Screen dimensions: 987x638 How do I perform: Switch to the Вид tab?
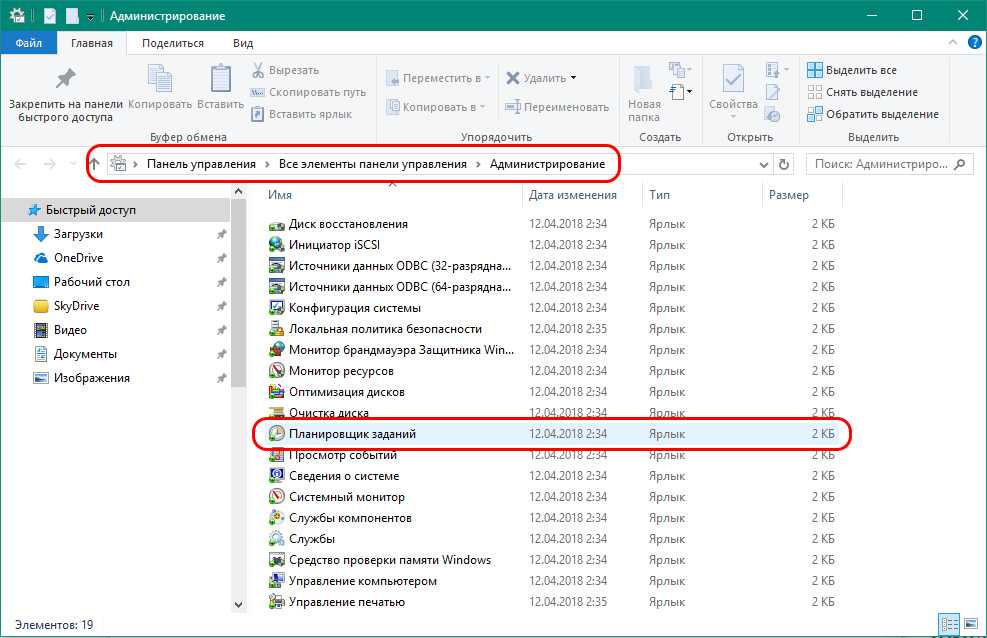pos(242,43)
